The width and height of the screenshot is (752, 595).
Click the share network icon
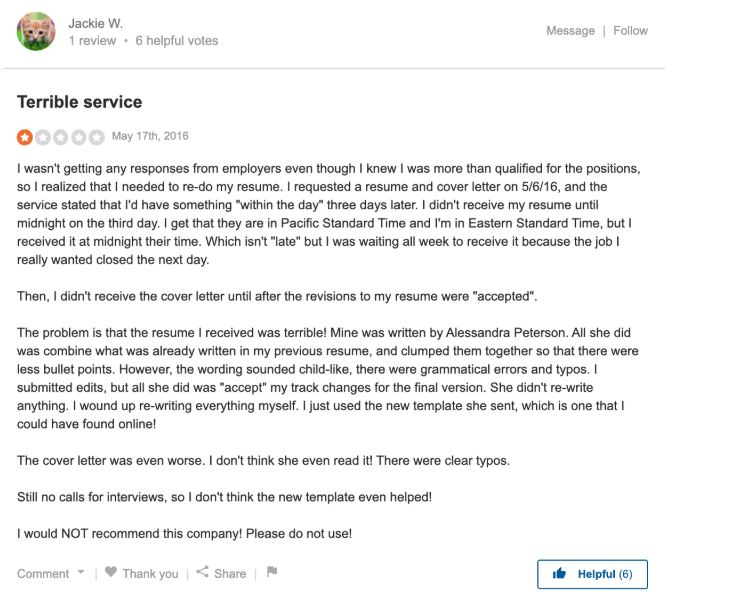coord(202,572)
